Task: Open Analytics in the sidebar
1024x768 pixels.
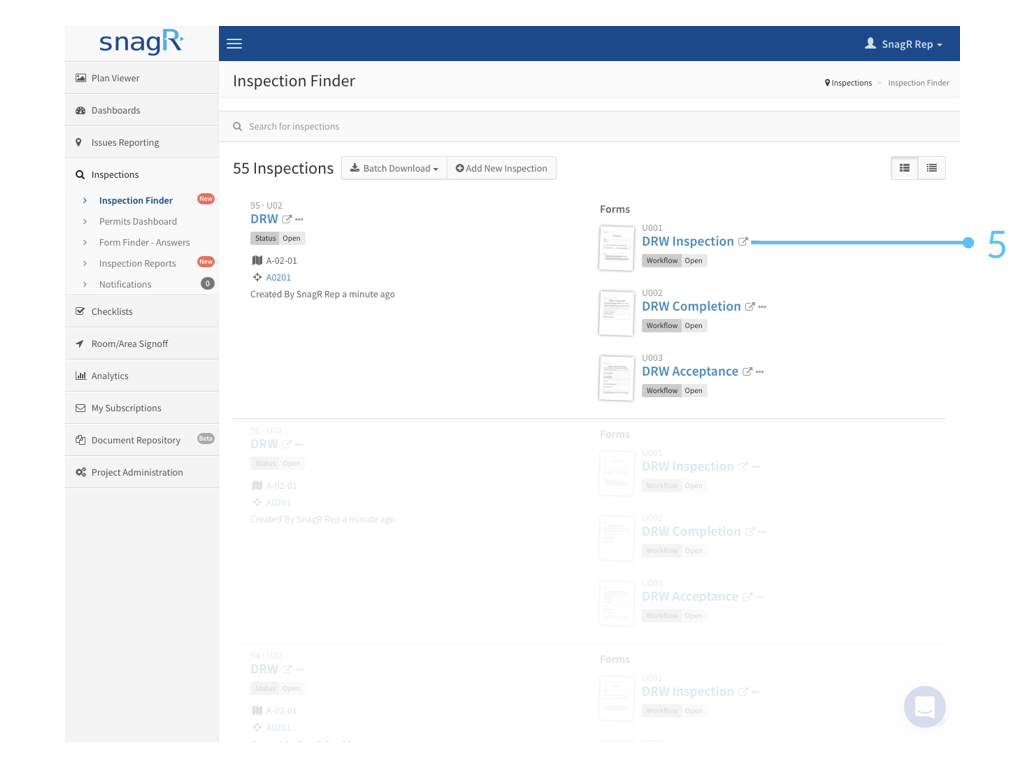Action: [x=142, y=375]
